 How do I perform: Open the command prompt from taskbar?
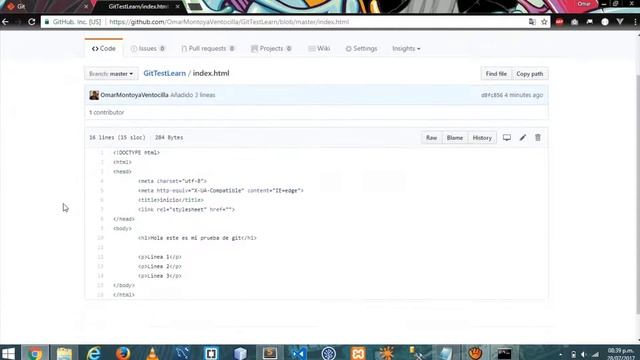pos(504,353)
